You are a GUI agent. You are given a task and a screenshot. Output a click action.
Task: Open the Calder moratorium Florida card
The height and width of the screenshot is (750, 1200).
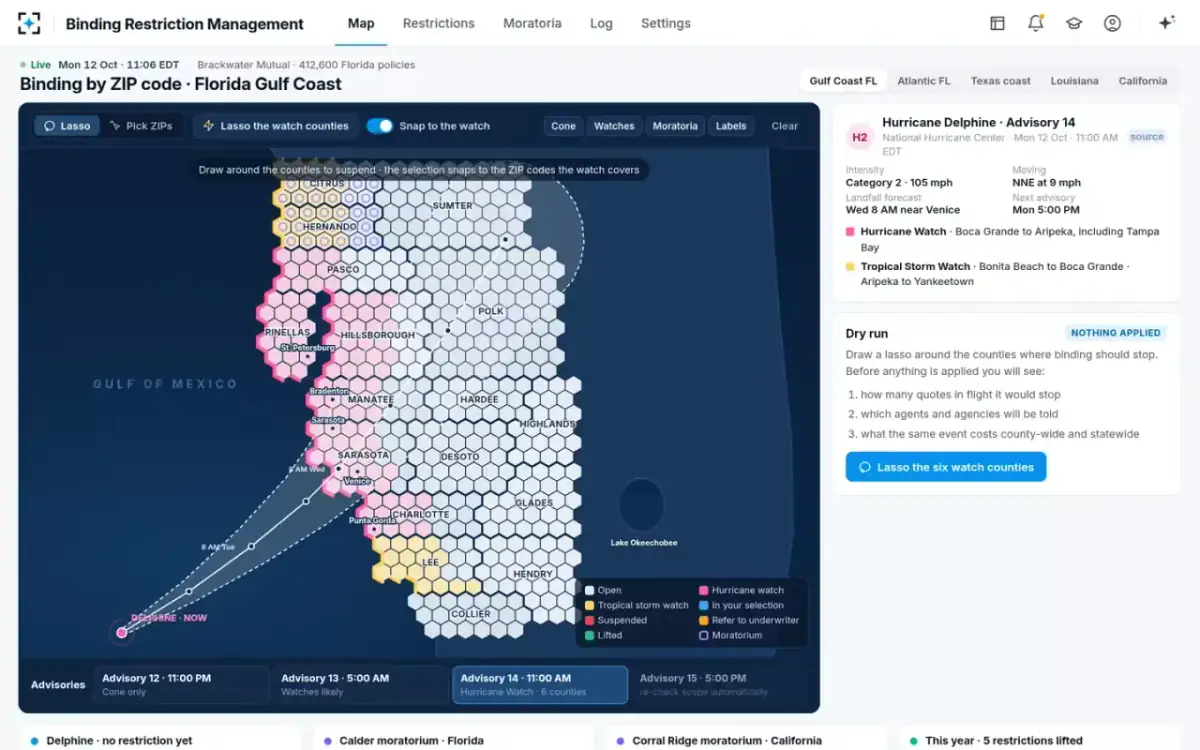tap(454, 738)
